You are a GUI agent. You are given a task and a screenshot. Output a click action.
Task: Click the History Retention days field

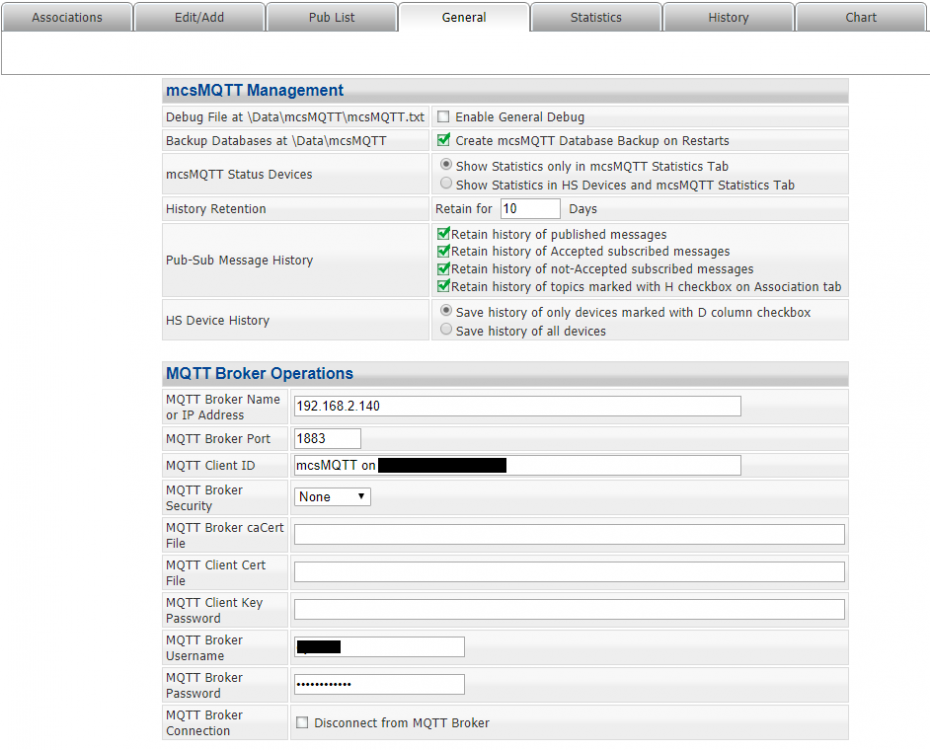[x=530, y=209]
